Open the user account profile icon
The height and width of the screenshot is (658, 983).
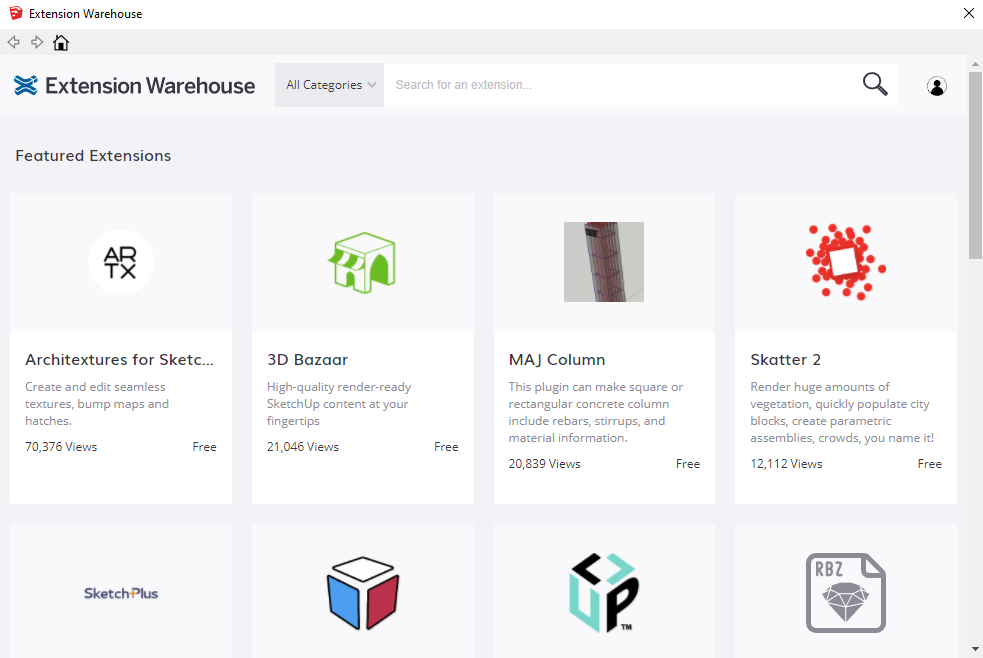point(937,86)
